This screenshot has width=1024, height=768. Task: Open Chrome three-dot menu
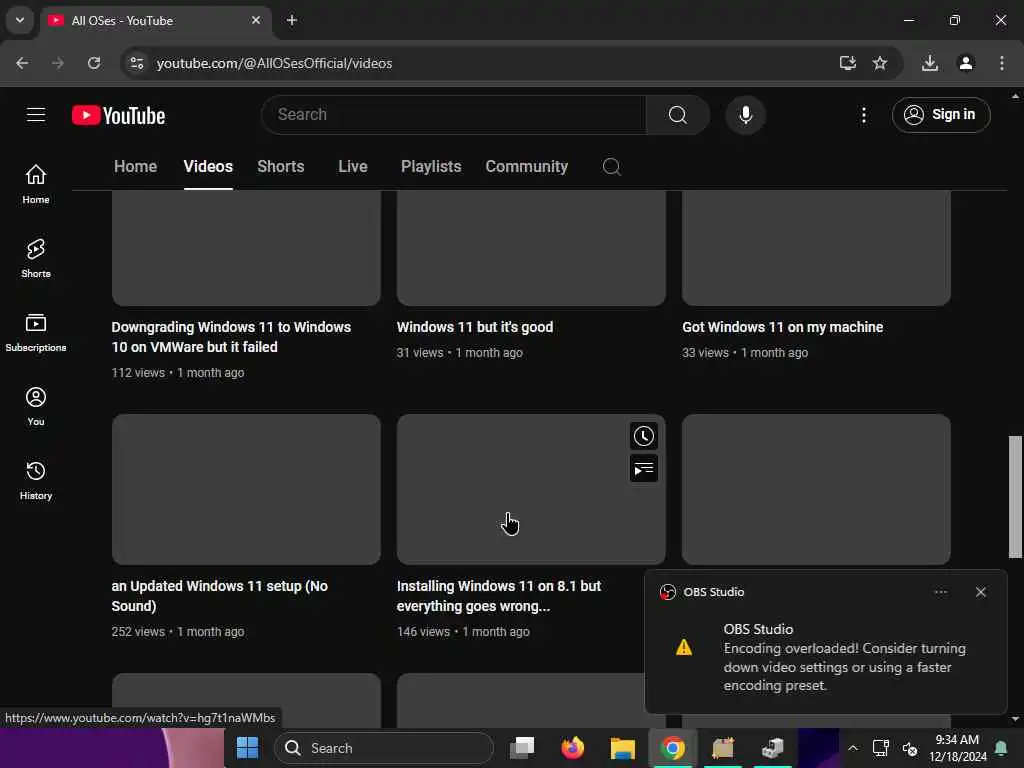(x=1002, y=63)
